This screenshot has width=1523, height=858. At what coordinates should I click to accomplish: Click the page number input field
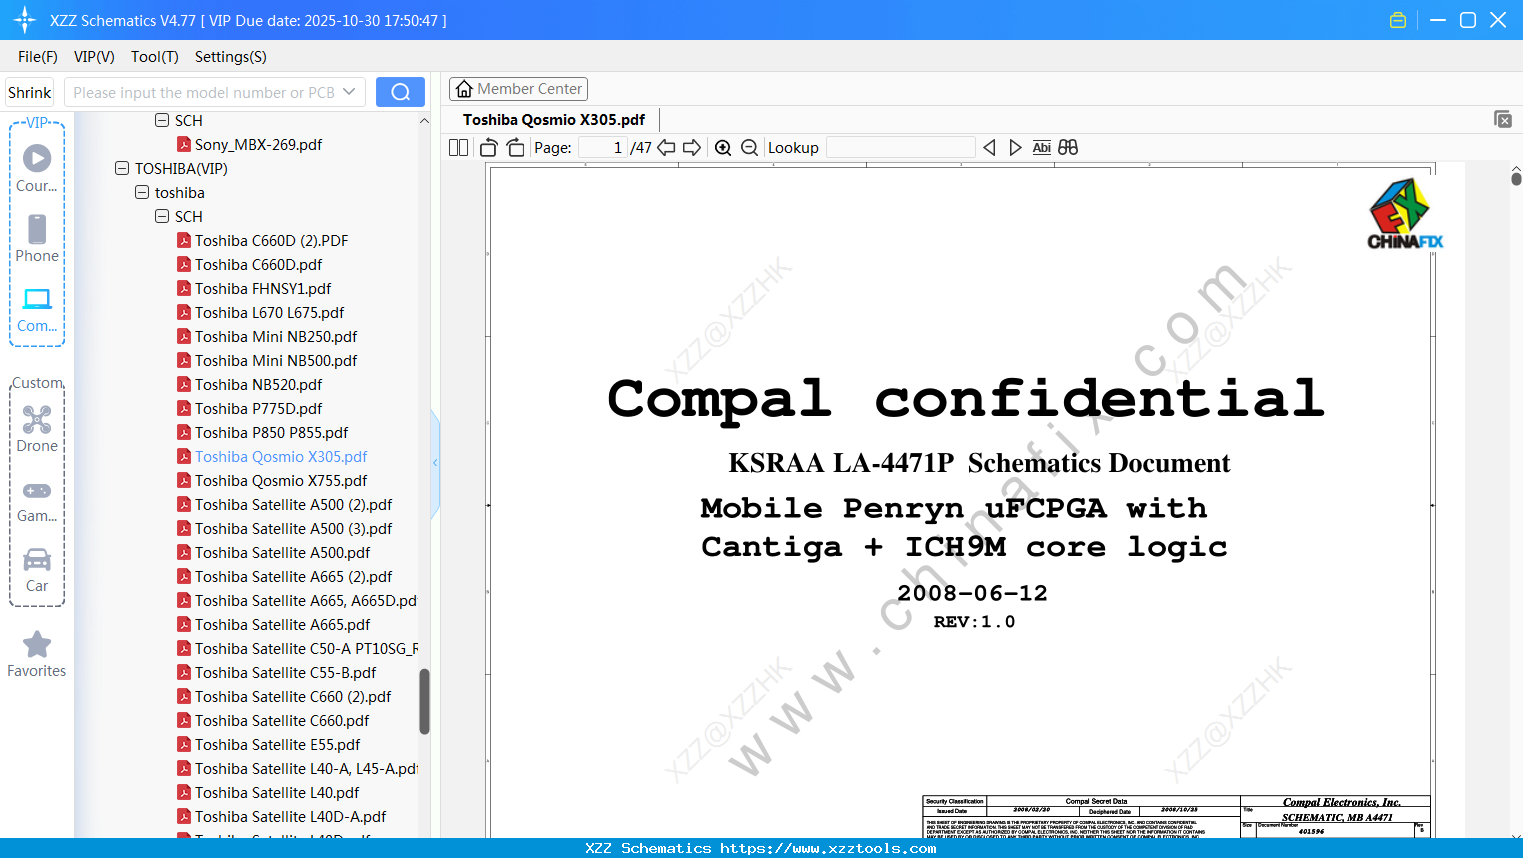[601, 148]
